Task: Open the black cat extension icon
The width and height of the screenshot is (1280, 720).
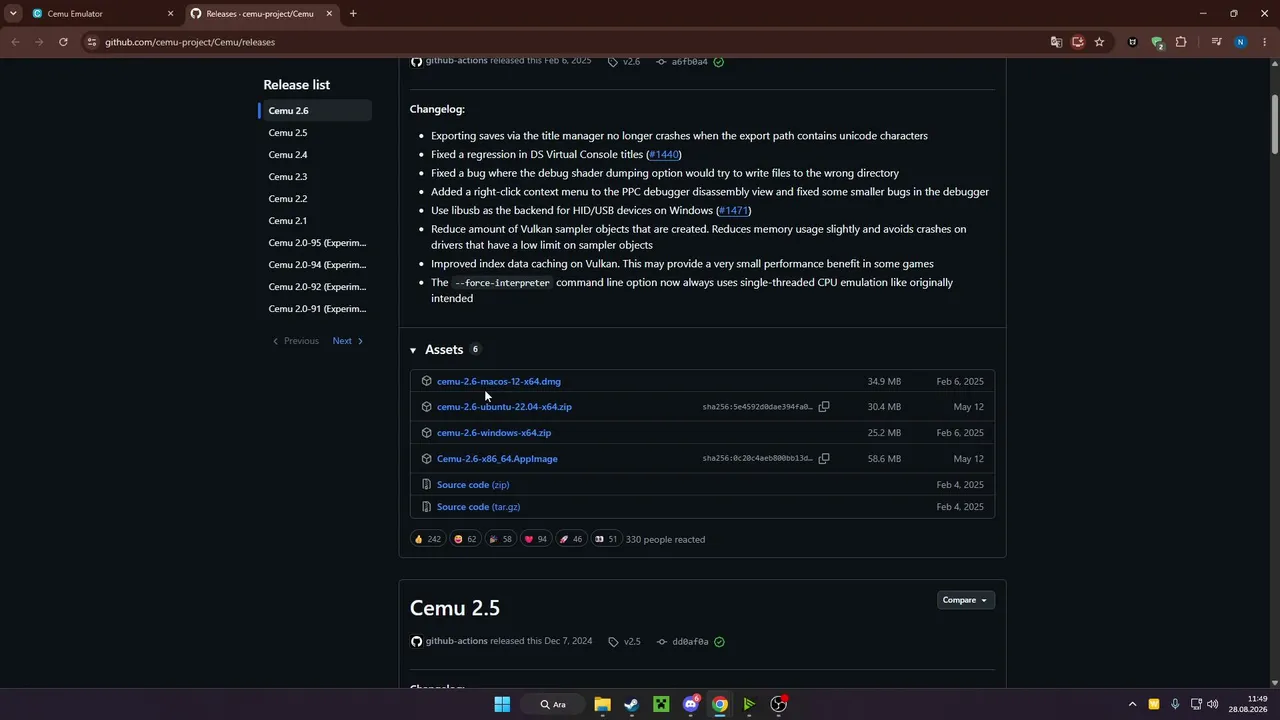Action: pyautogui.click(x=1133, y=42)
